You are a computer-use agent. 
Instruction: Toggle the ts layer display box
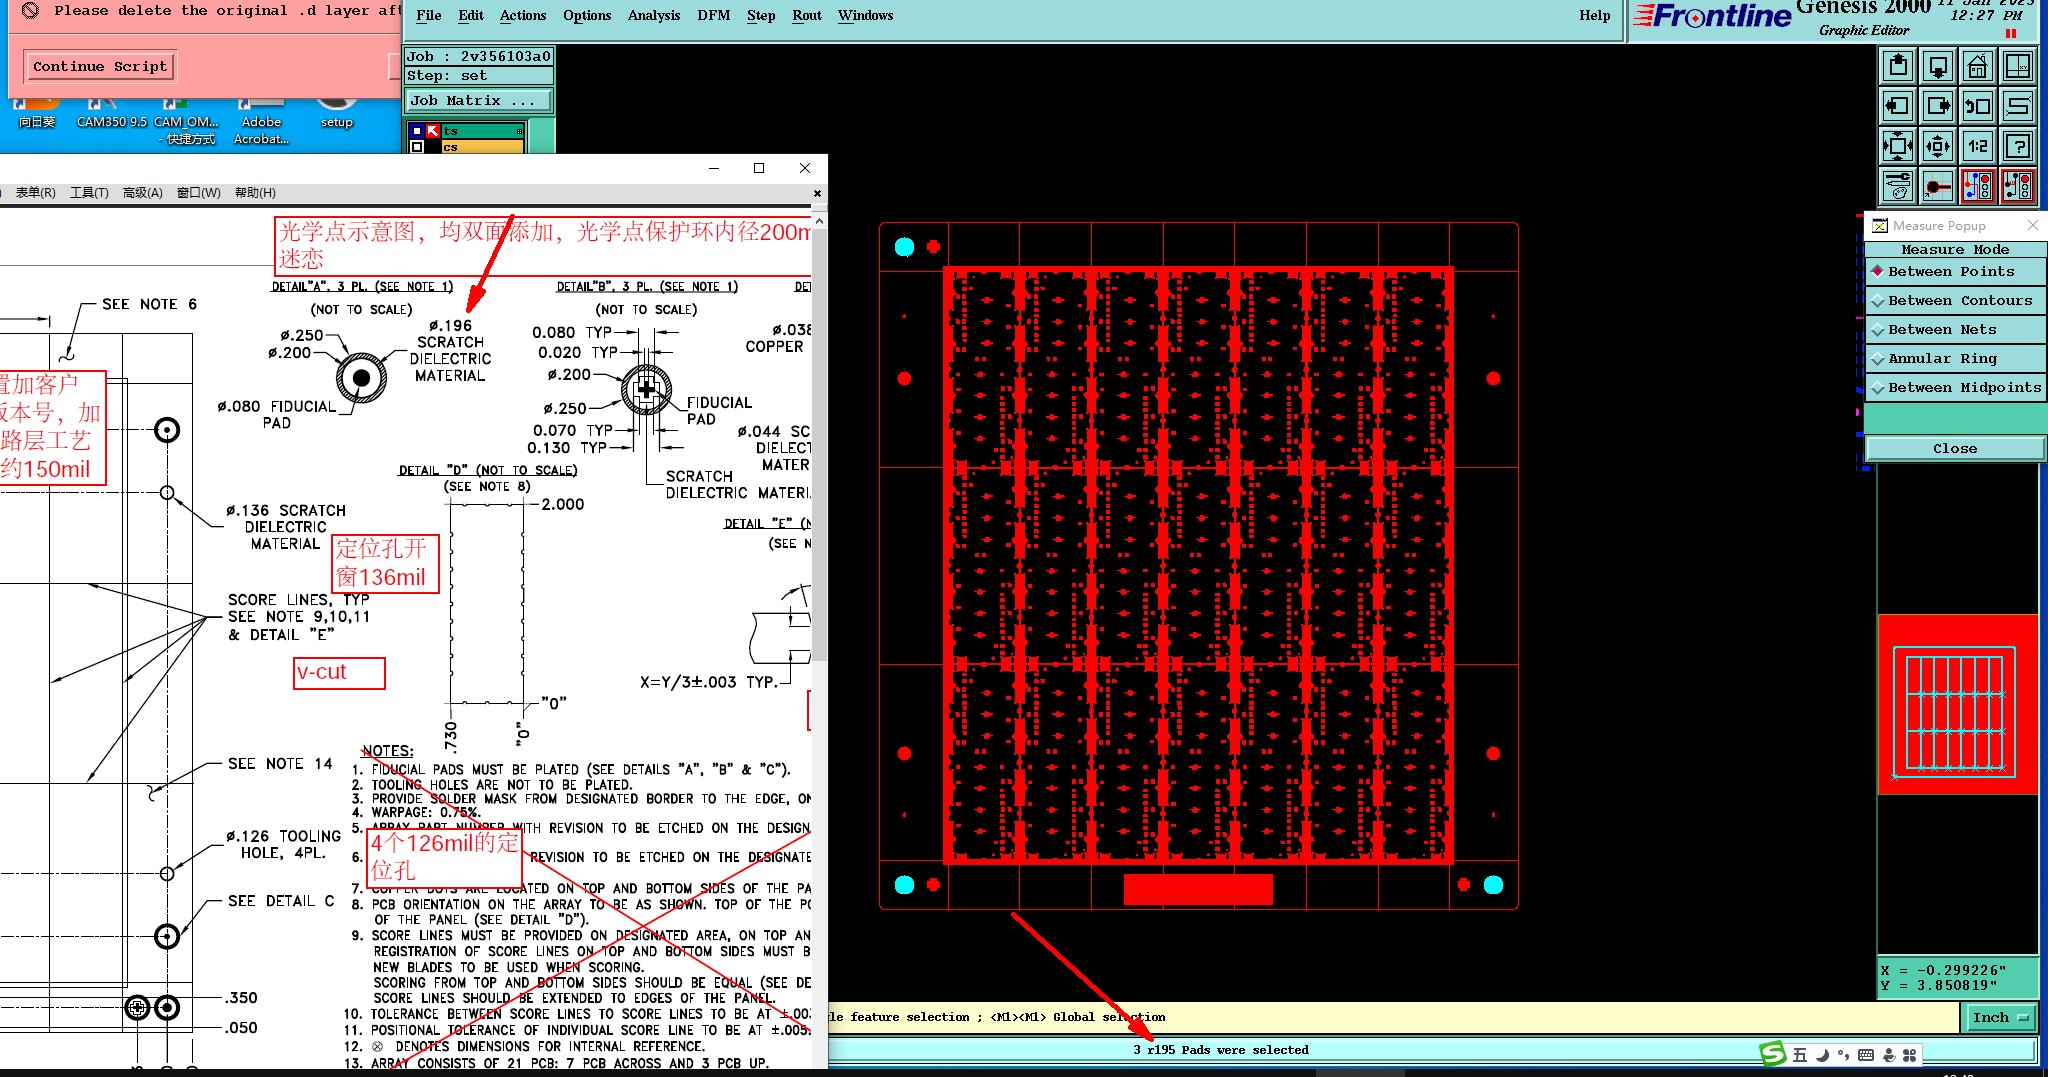(417, 131)
